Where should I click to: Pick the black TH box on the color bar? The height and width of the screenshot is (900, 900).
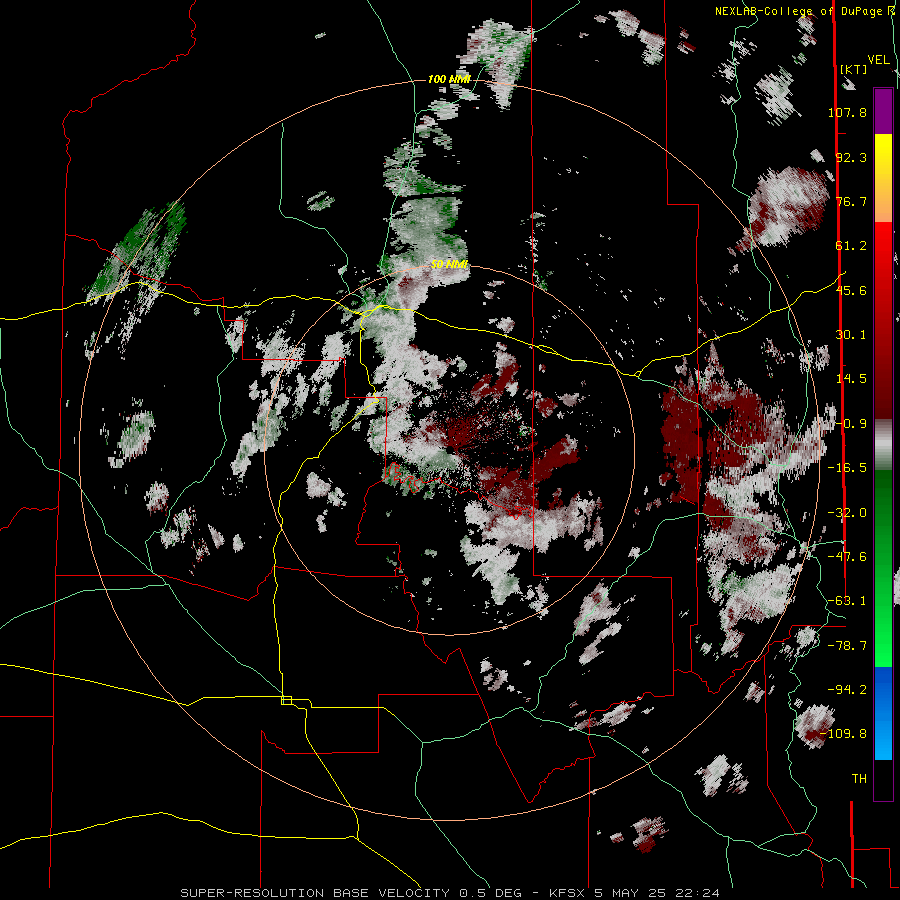(883, 779)
